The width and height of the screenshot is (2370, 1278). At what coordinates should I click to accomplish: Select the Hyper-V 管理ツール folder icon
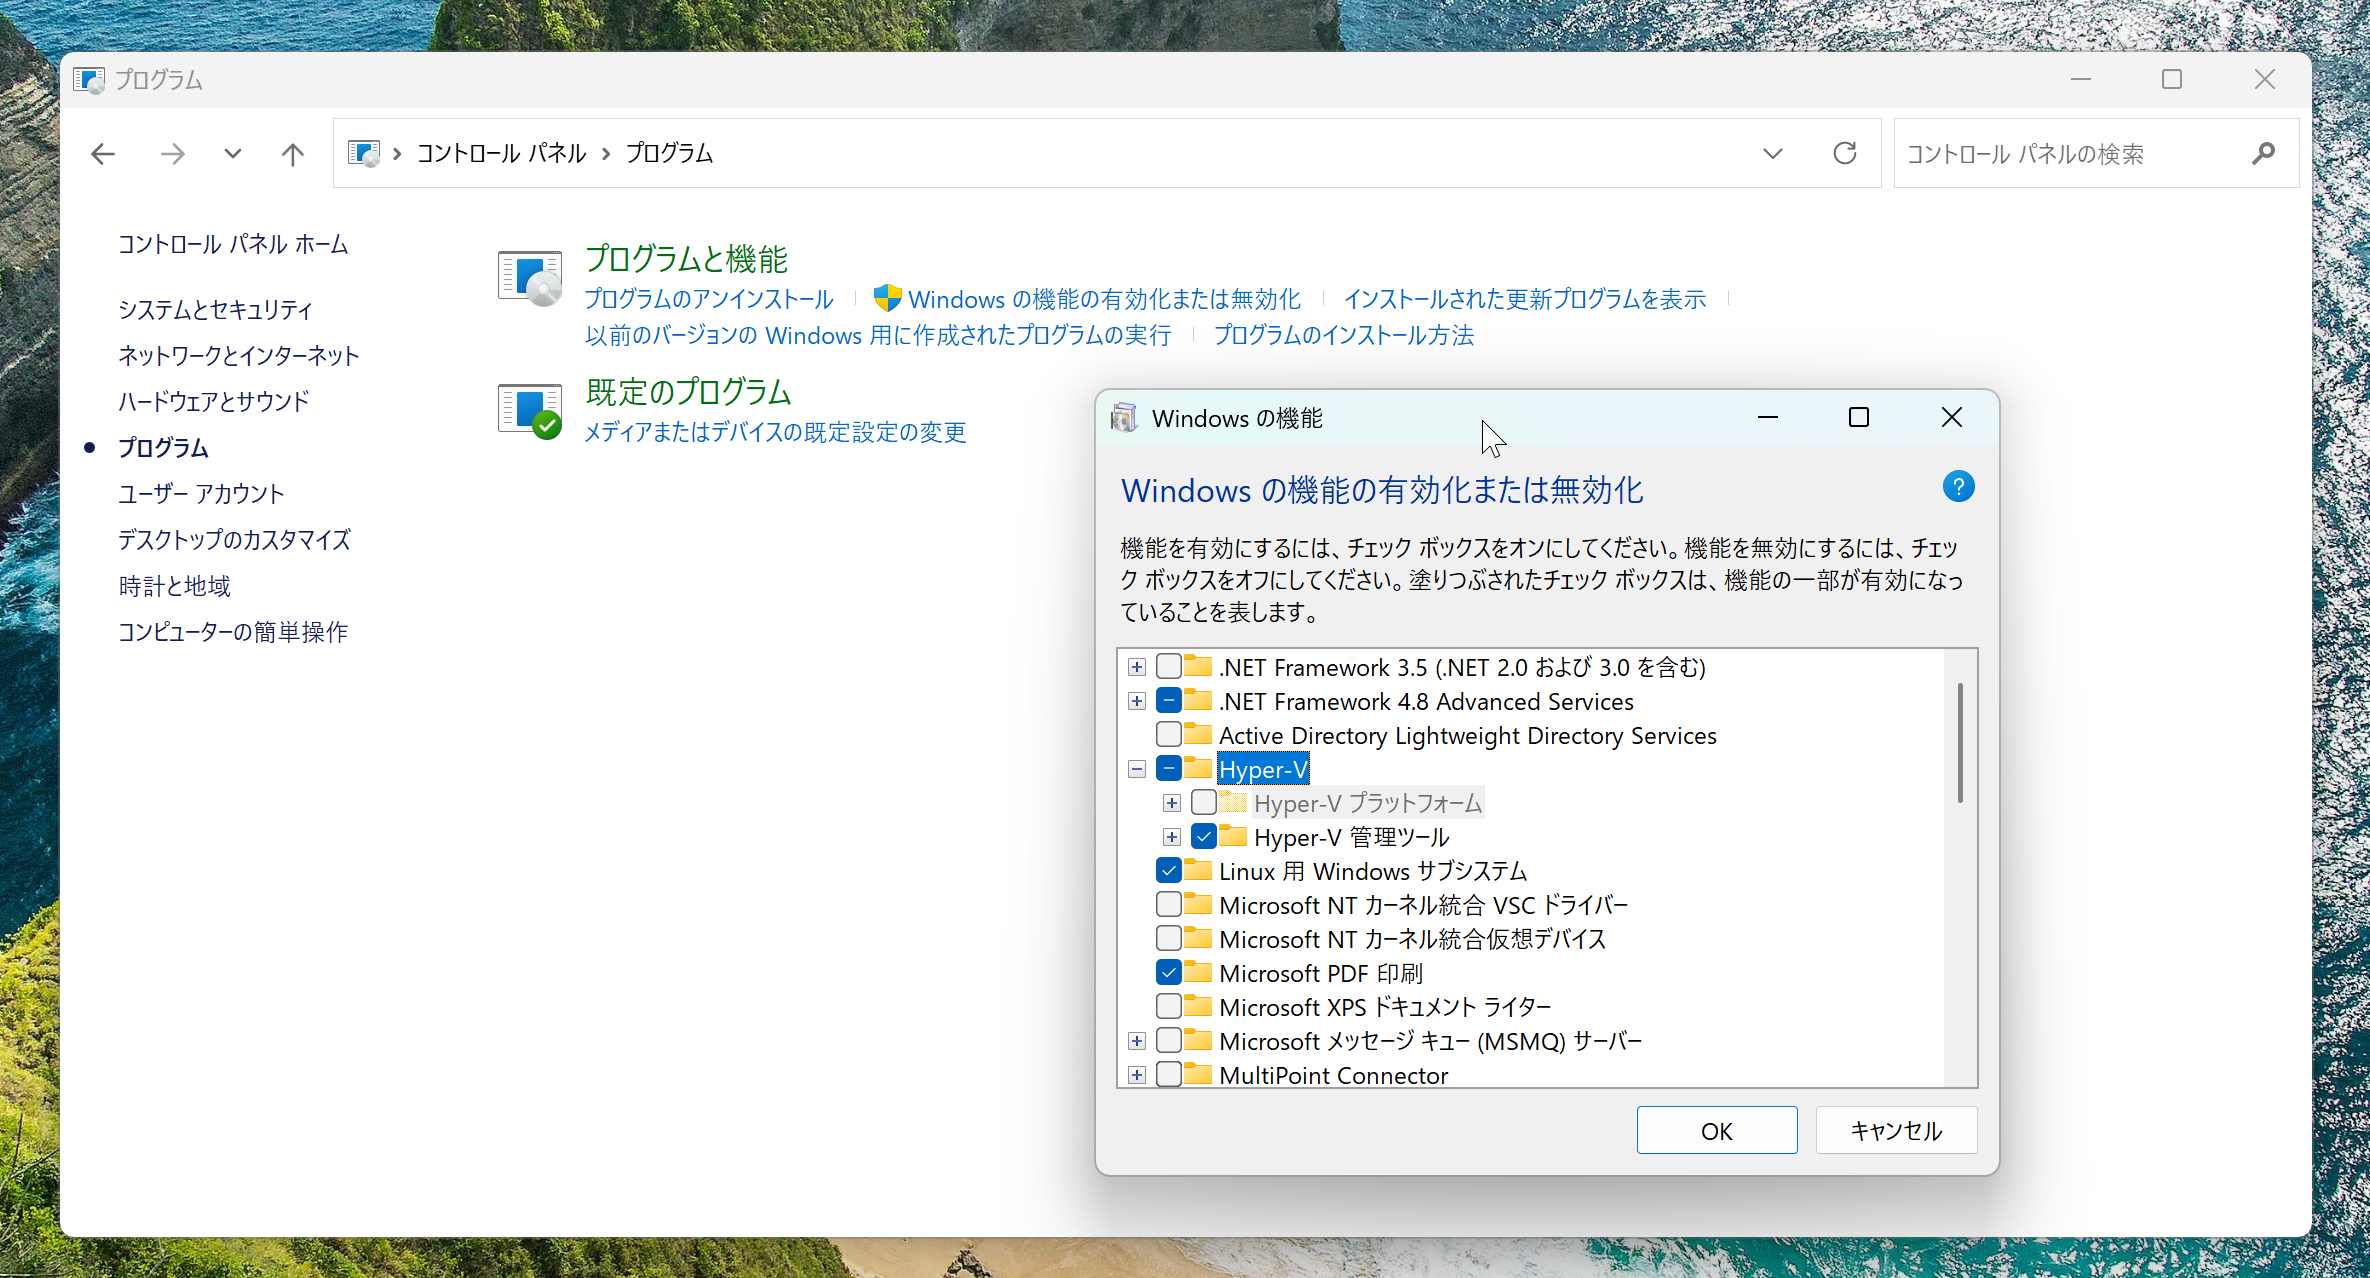click(x=1233, y=836)
